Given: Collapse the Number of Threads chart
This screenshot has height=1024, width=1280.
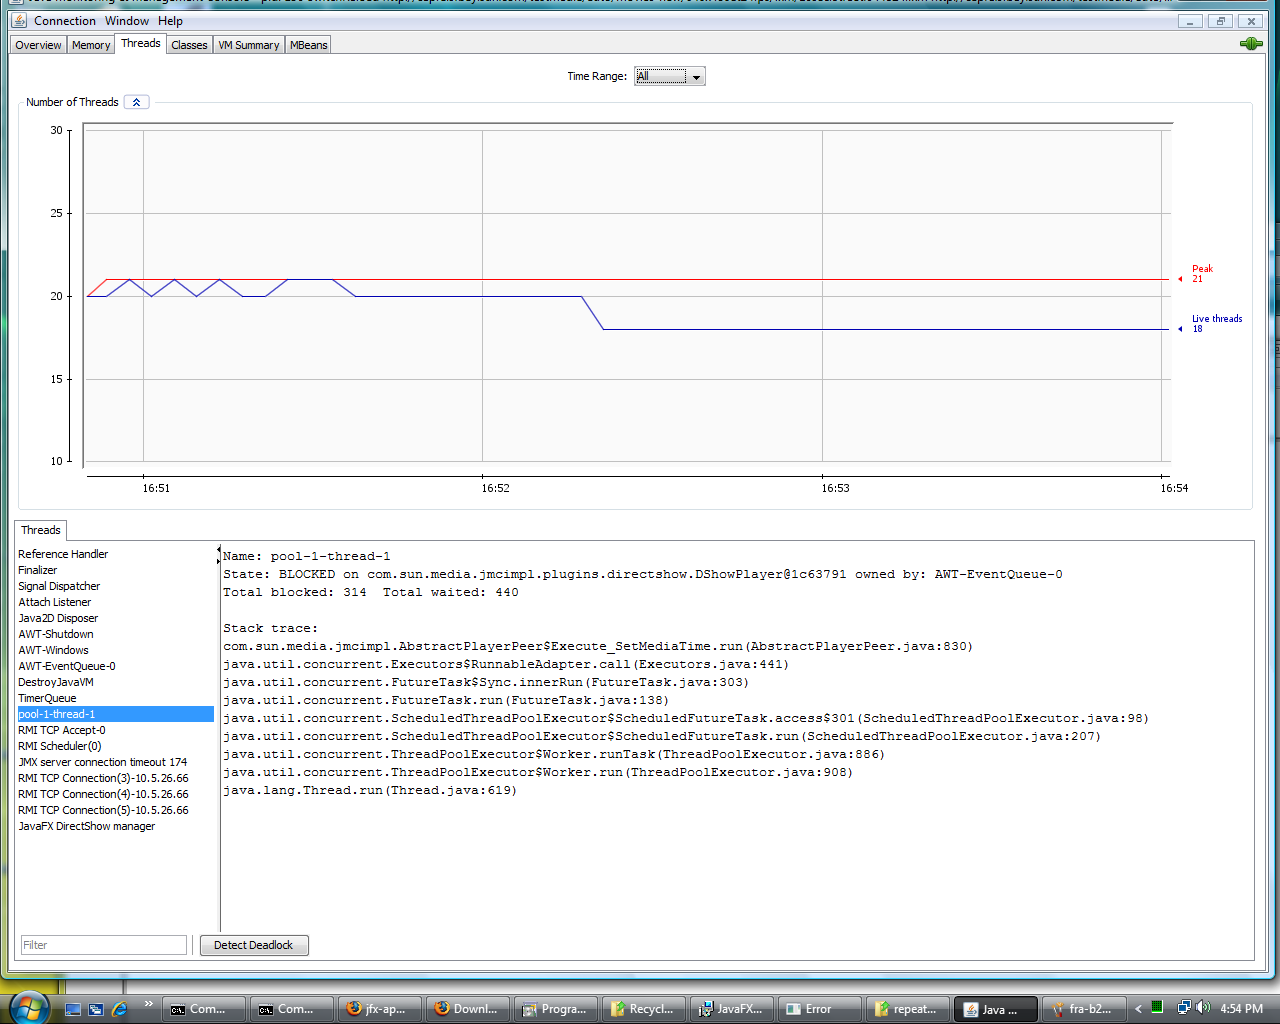Looking at the screenshot, I should (137, 102).
